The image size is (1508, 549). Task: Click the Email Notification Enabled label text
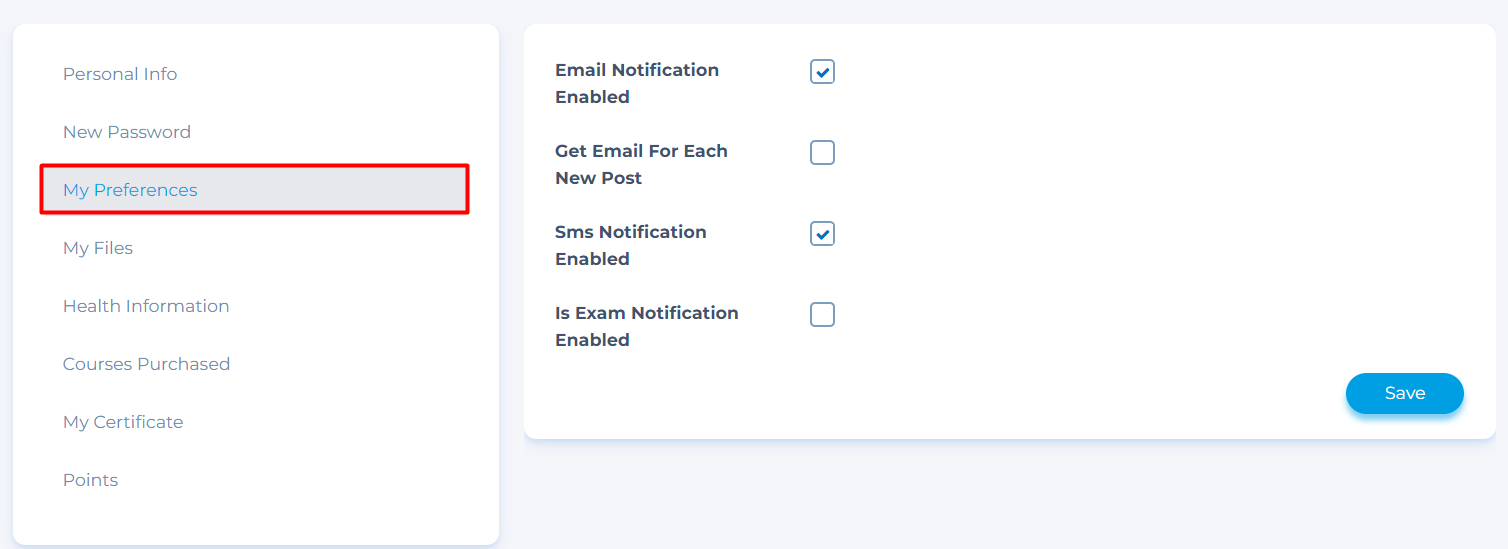(636, 83)
